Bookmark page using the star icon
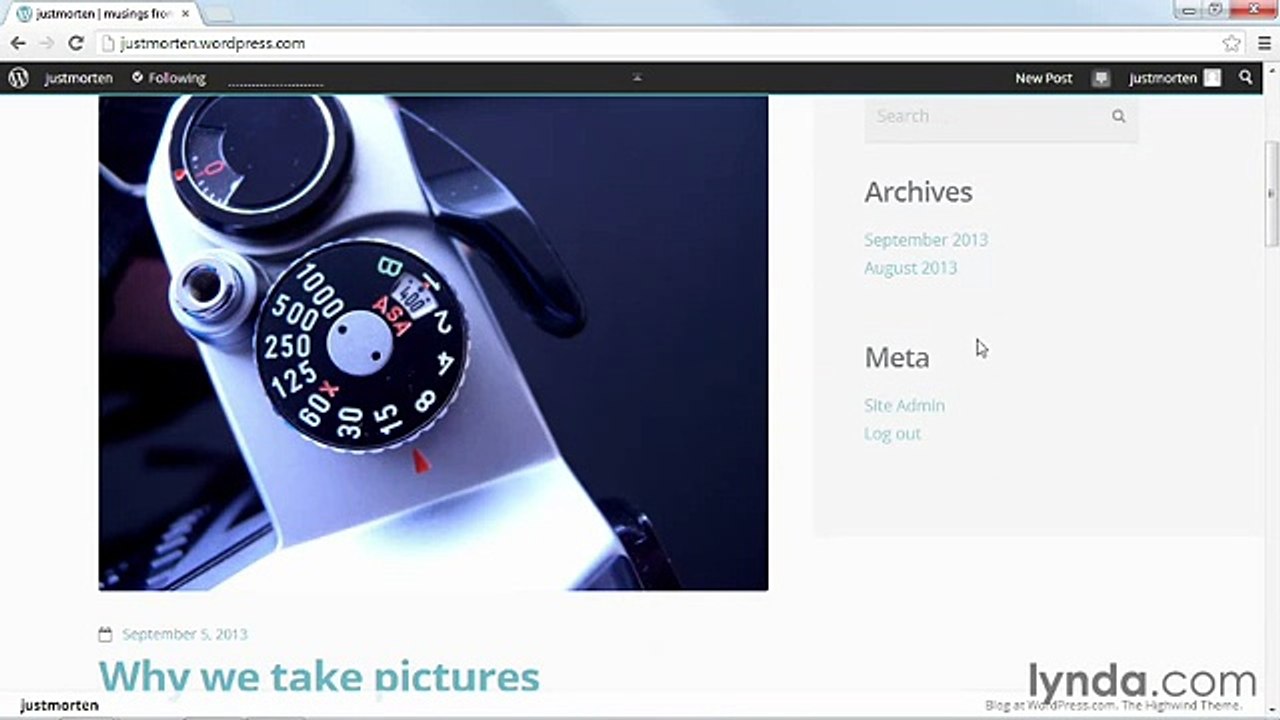The width and height of the screenshot is (1280, 720). click(1231, 43)
